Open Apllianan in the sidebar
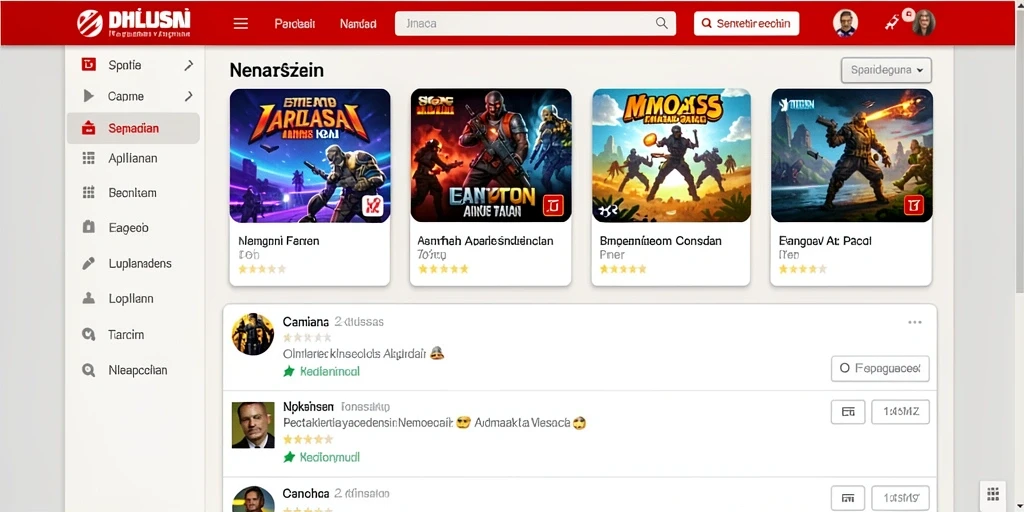1024x512 pixels. coord(133,158)
